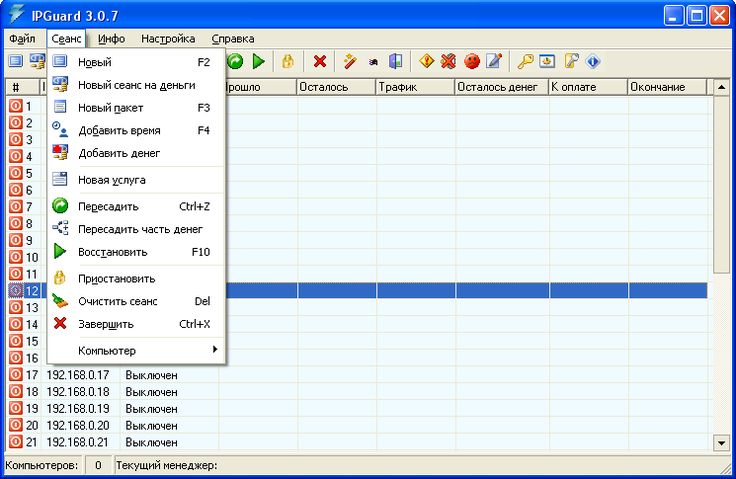The width and height of the screenshot is (736, 479).
Task: Choose Новый сеанс на деньги entry
Action: point(136,85)
